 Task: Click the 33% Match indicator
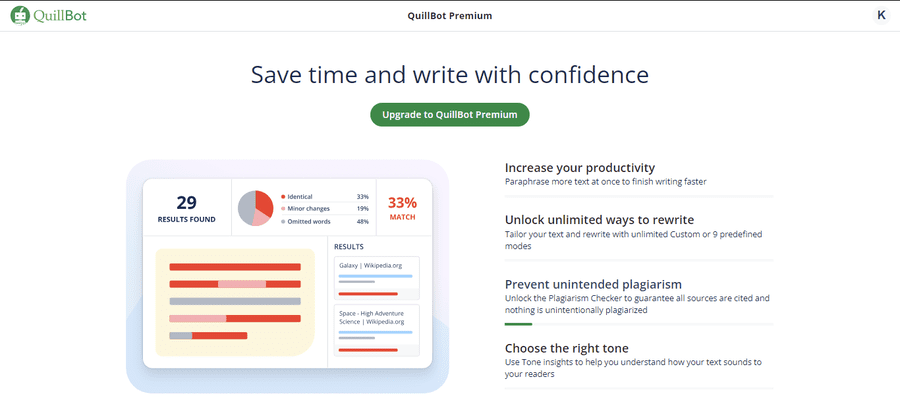402,207
